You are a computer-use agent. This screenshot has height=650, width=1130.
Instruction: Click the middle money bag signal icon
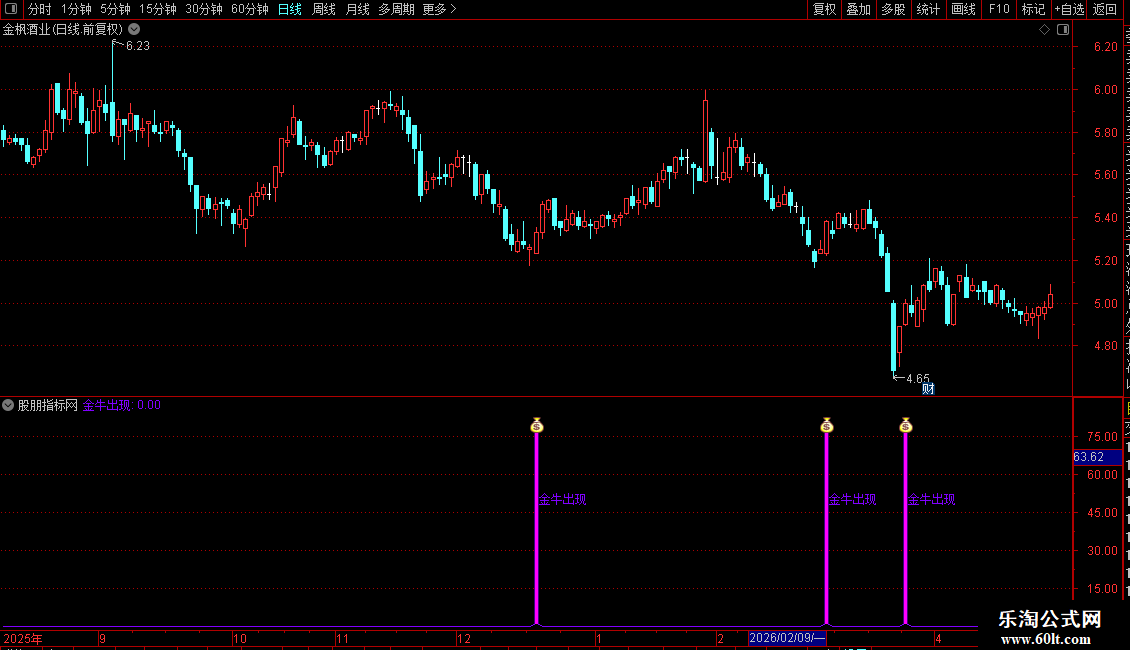[827, 425]
